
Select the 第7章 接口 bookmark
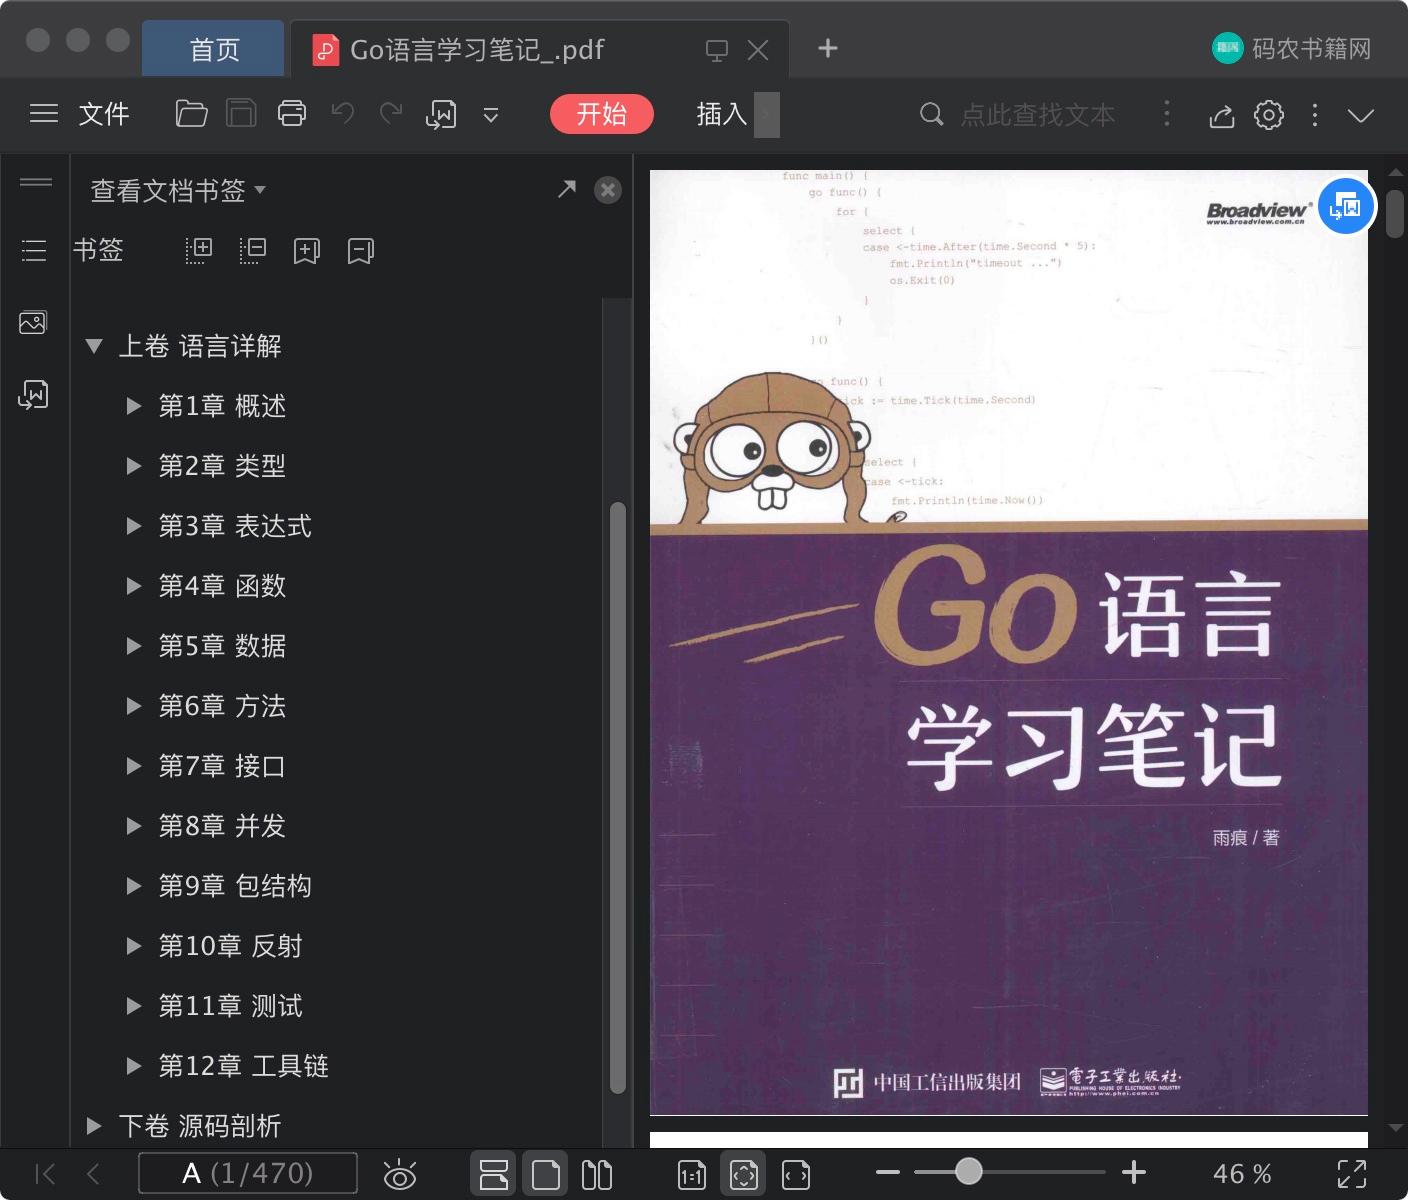[x=222, y=766]
